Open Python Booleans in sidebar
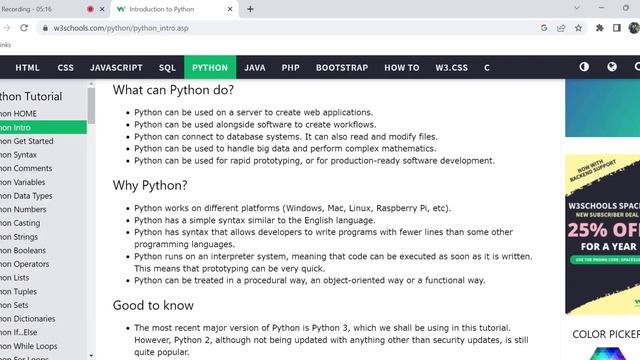 tap(43, 250)
